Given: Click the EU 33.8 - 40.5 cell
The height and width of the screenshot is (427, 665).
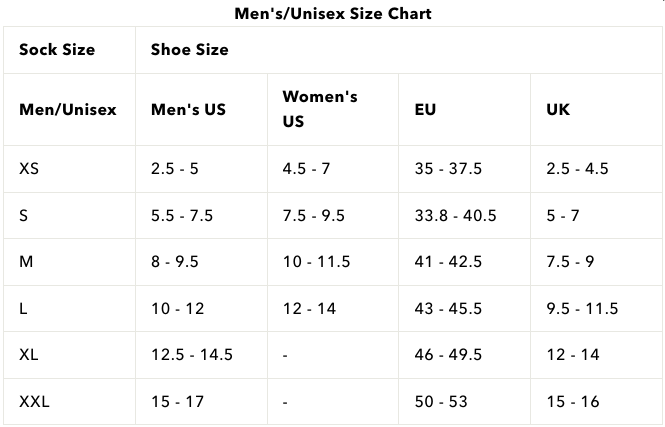Looking at the screenshot, I should pos(455,215).
